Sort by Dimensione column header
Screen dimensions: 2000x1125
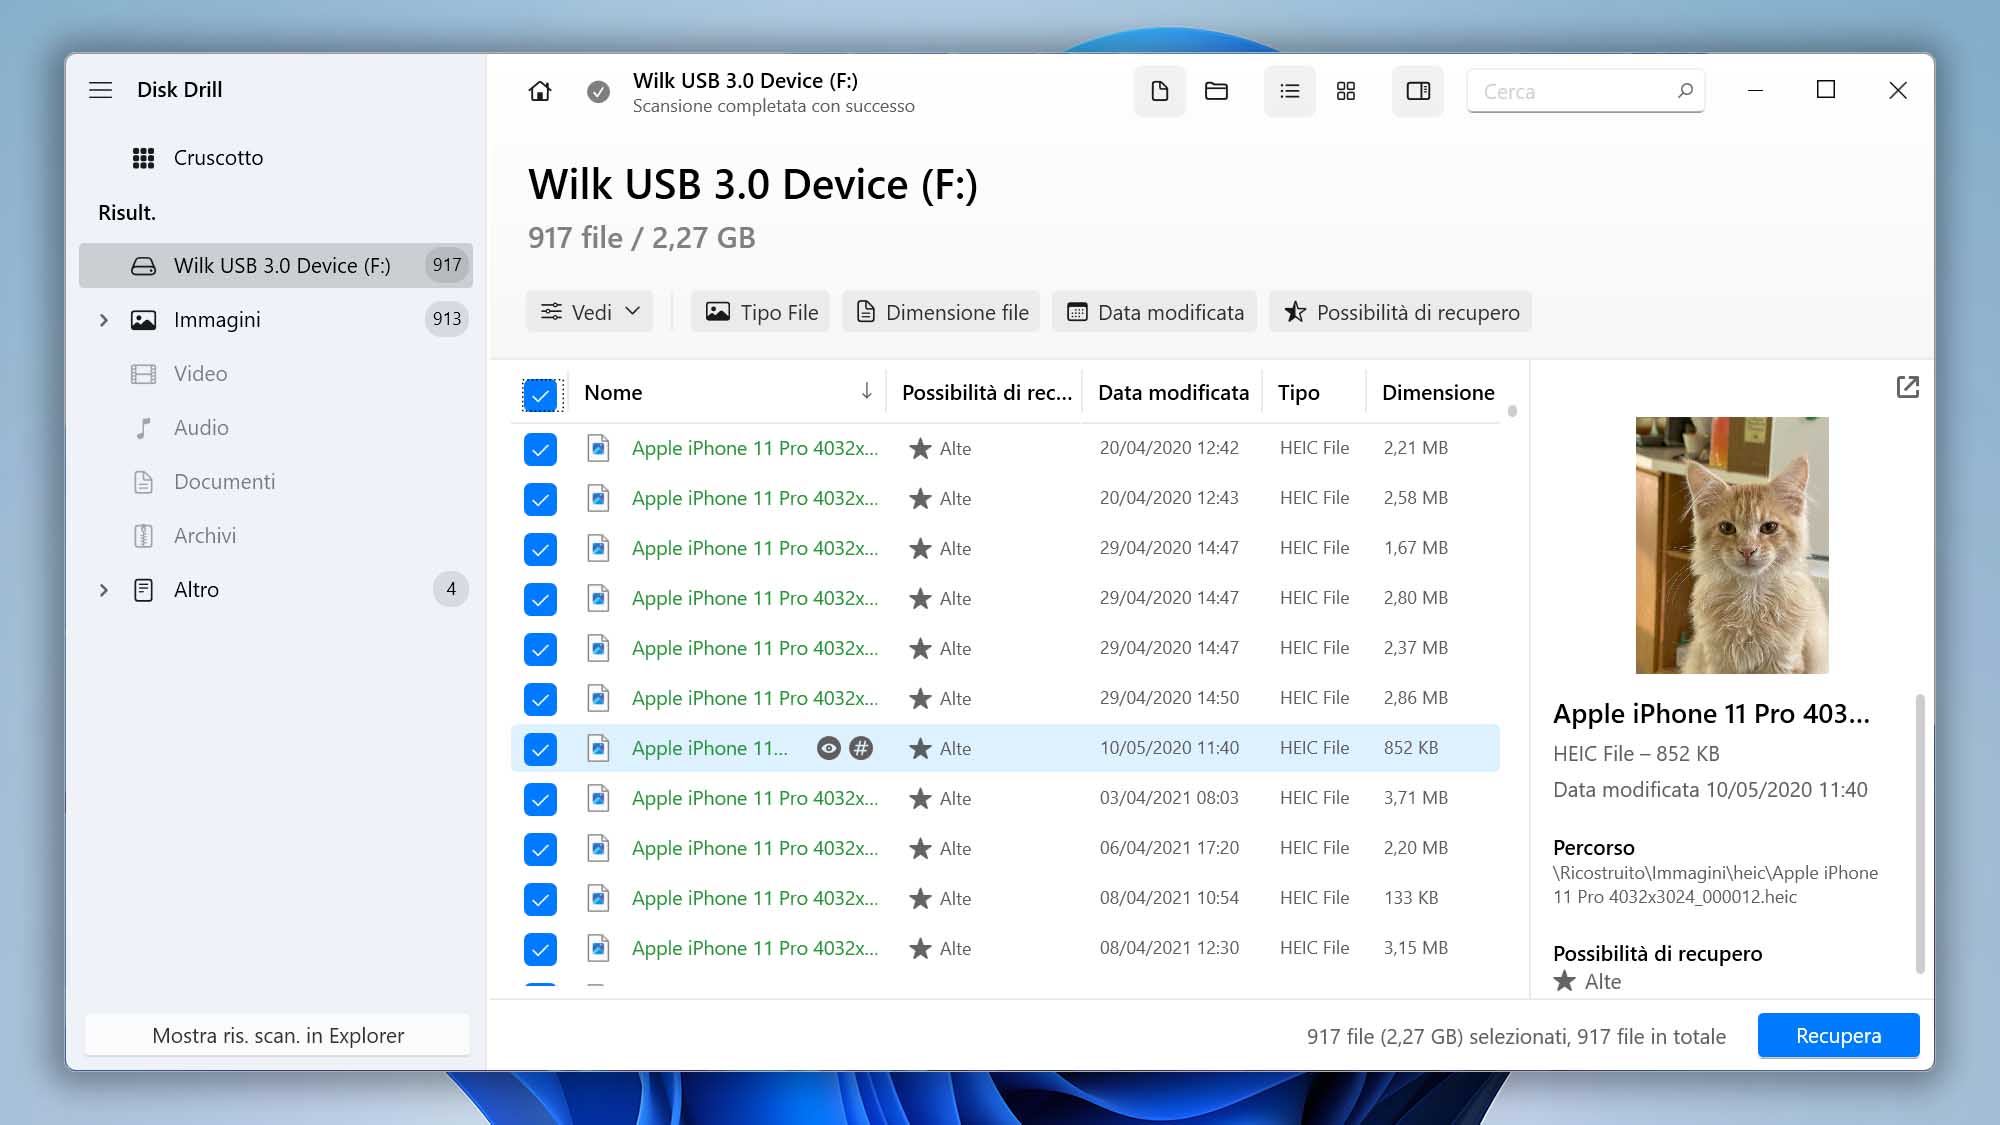[1437, 392]
